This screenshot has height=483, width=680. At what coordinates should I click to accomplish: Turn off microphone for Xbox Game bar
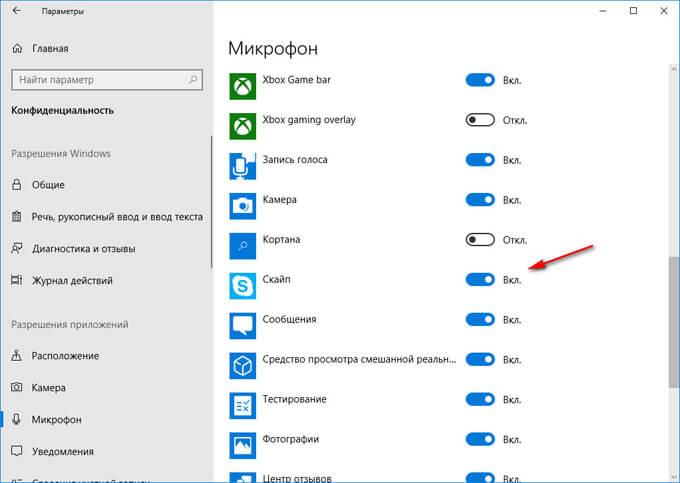[x=480, y=80]
